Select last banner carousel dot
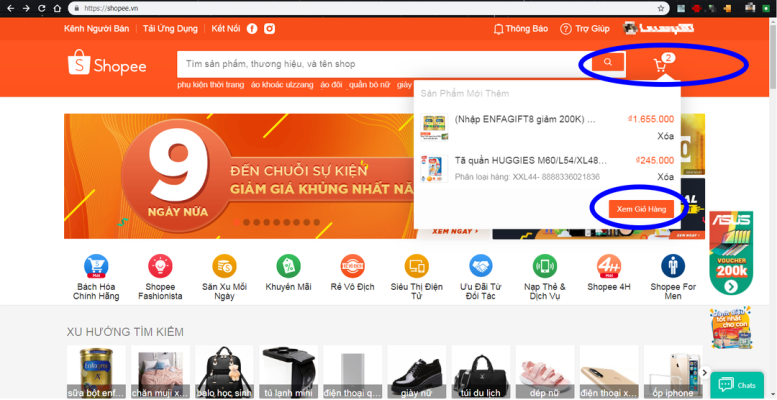777x400 pixels. [x=317, y=222]
